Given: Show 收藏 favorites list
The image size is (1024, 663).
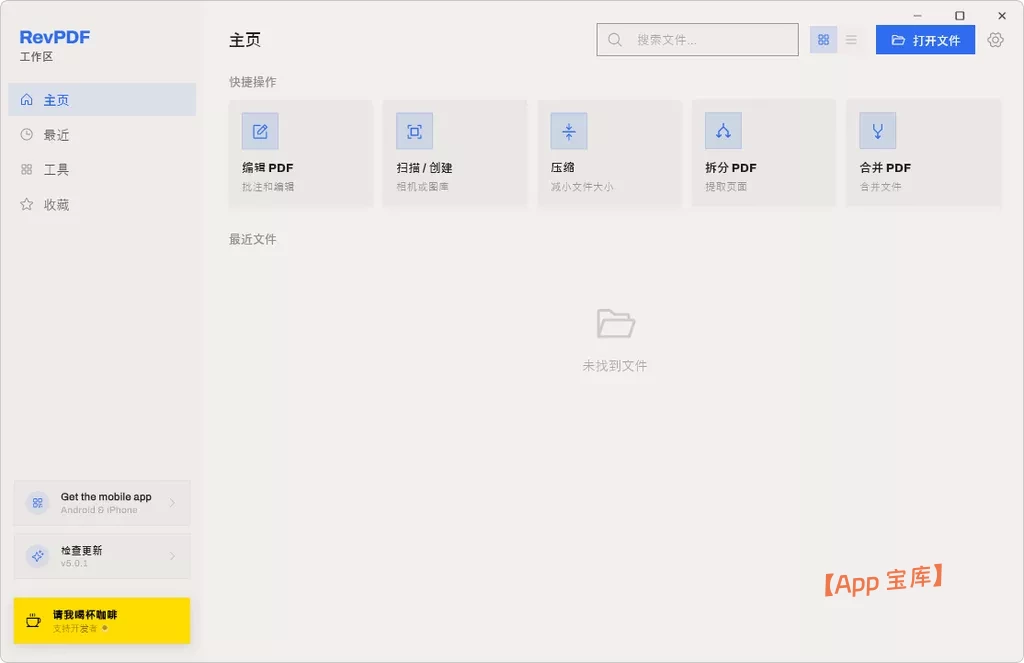Looking at the screenshot, I should 102,204.
